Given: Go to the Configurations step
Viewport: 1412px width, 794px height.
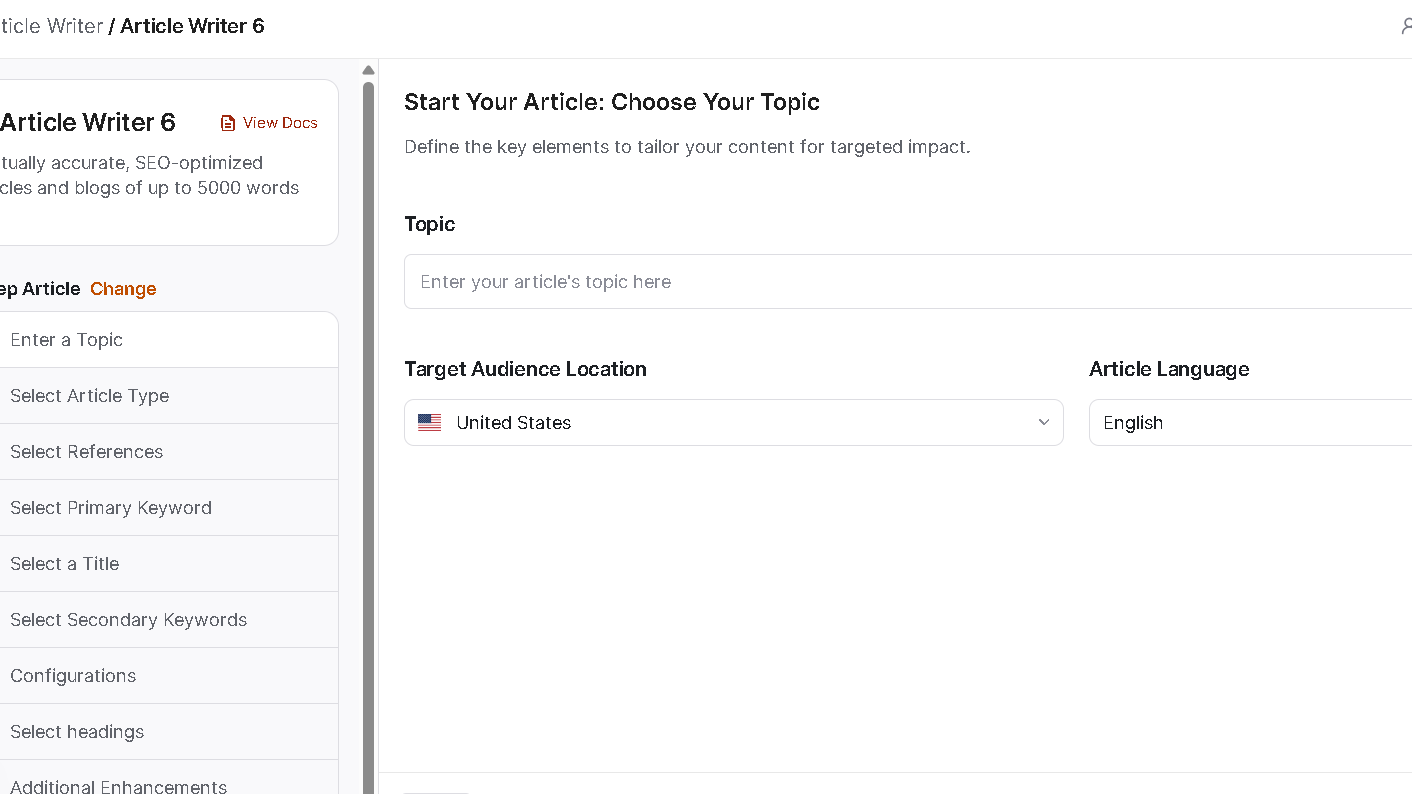Looking at the screenshot, I should point(167,676).
